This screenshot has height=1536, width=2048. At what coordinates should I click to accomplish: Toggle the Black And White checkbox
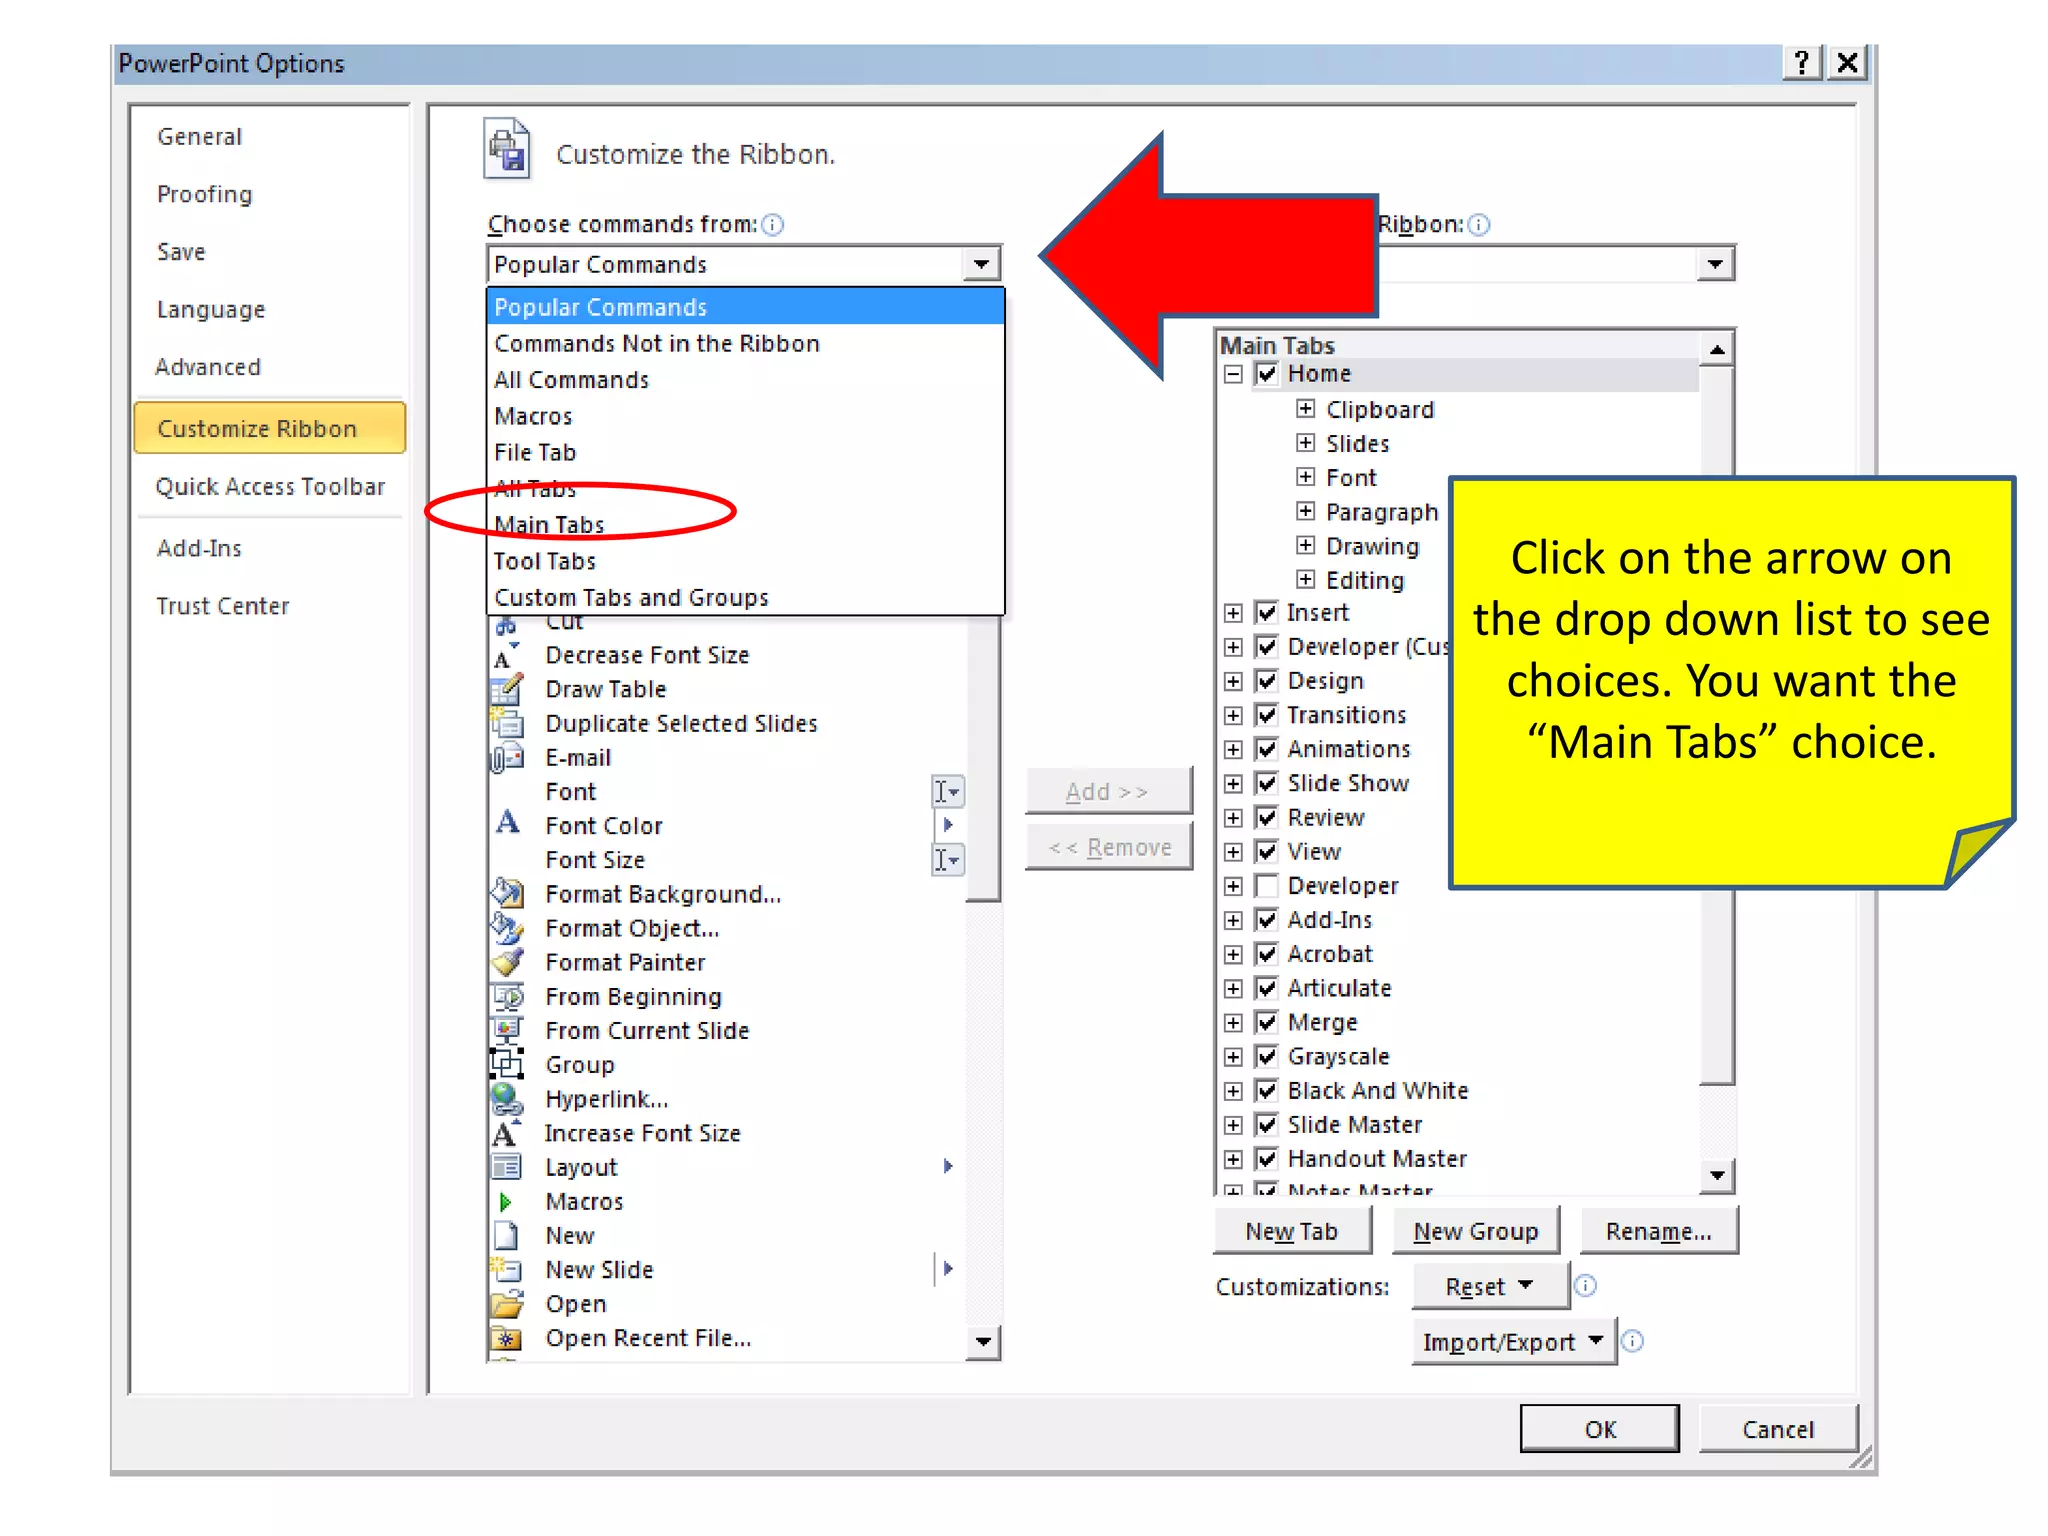[1266, 1091]
